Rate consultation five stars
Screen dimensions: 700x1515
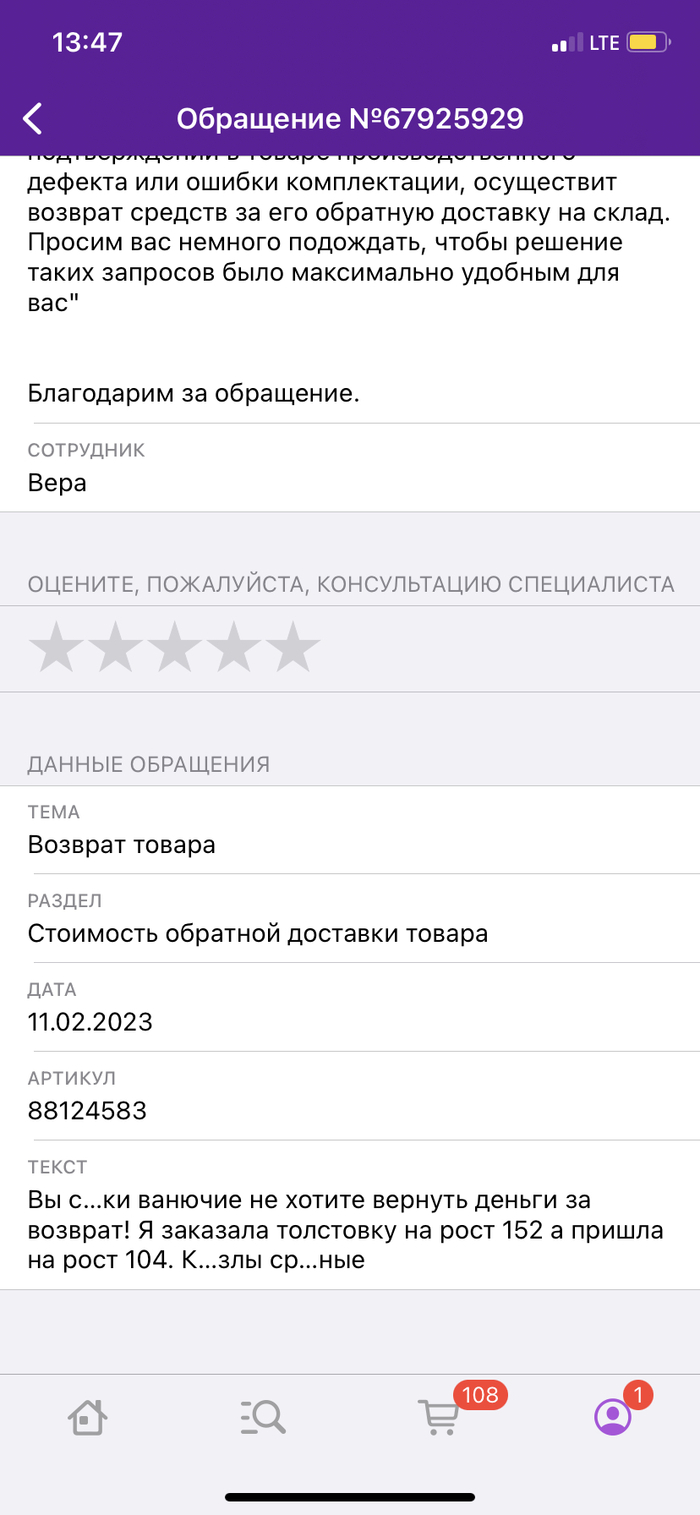click(x=293, y=647)
